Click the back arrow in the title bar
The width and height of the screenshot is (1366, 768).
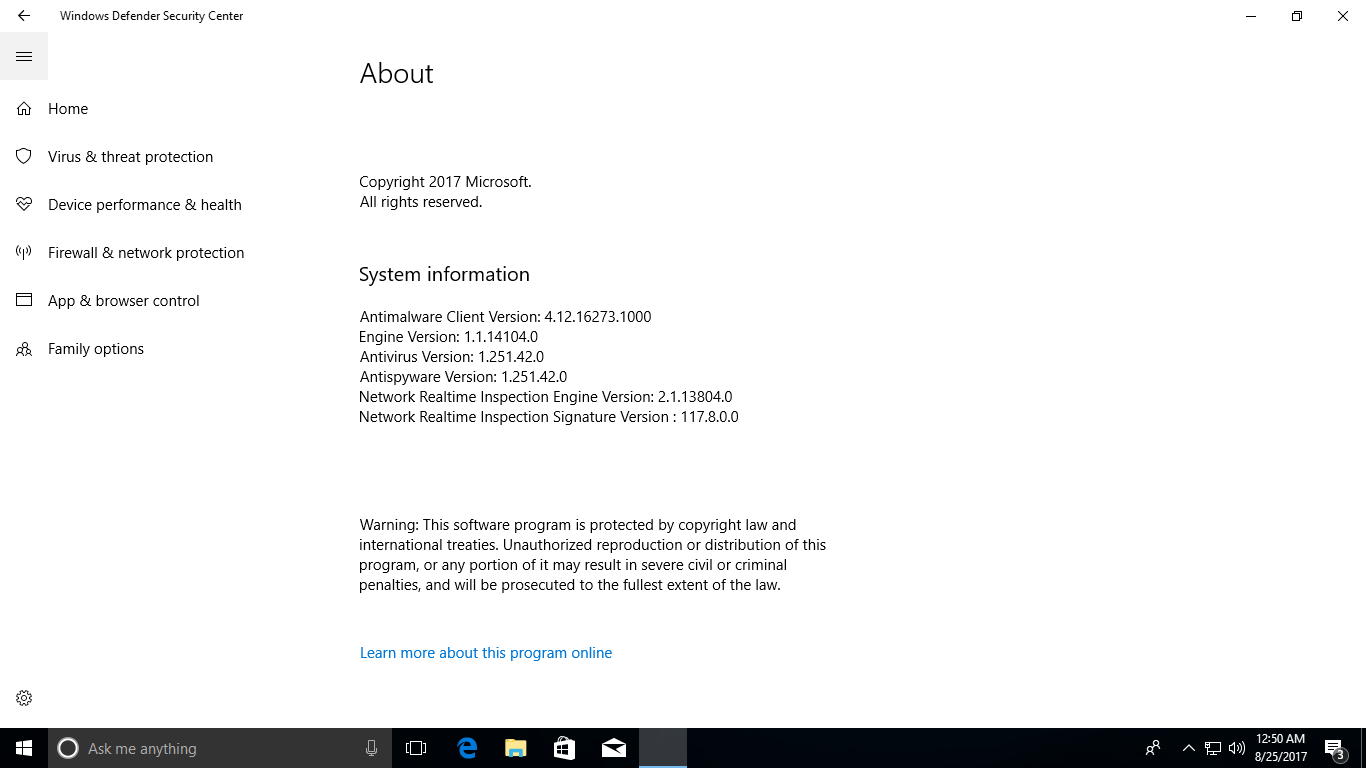(x=24, y=16)
